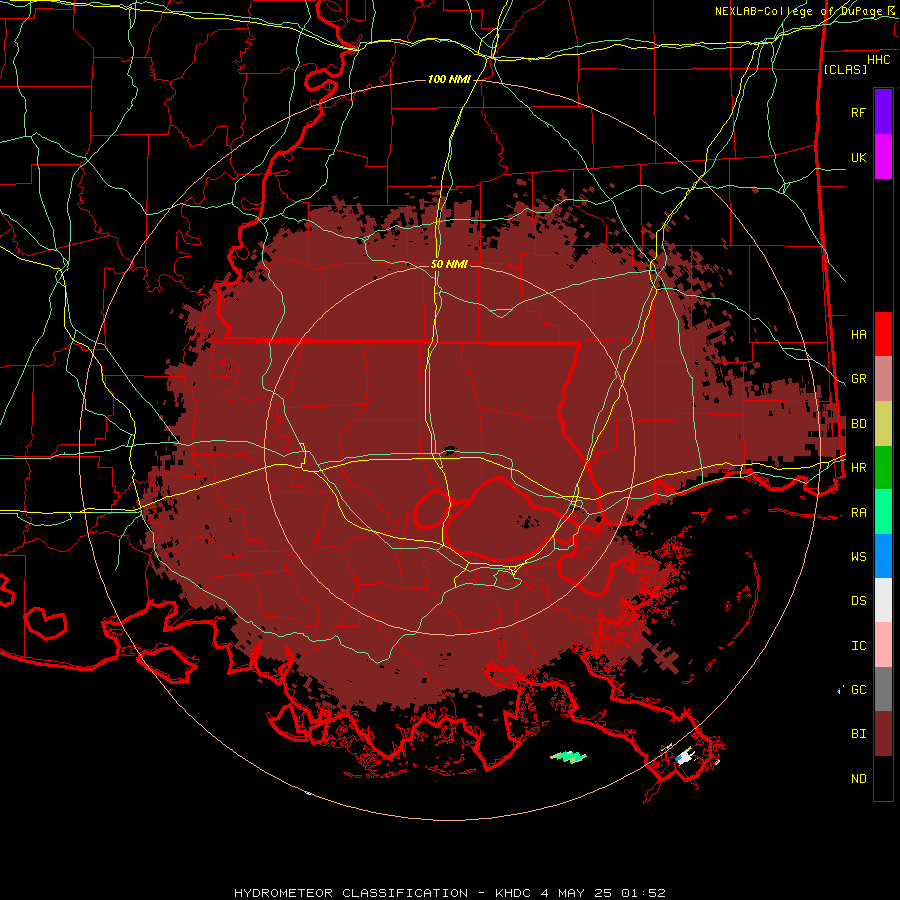Click the GC gray legend swatch
The height and width of the screenshot is (900, 900).
click(x=883, y=689)
